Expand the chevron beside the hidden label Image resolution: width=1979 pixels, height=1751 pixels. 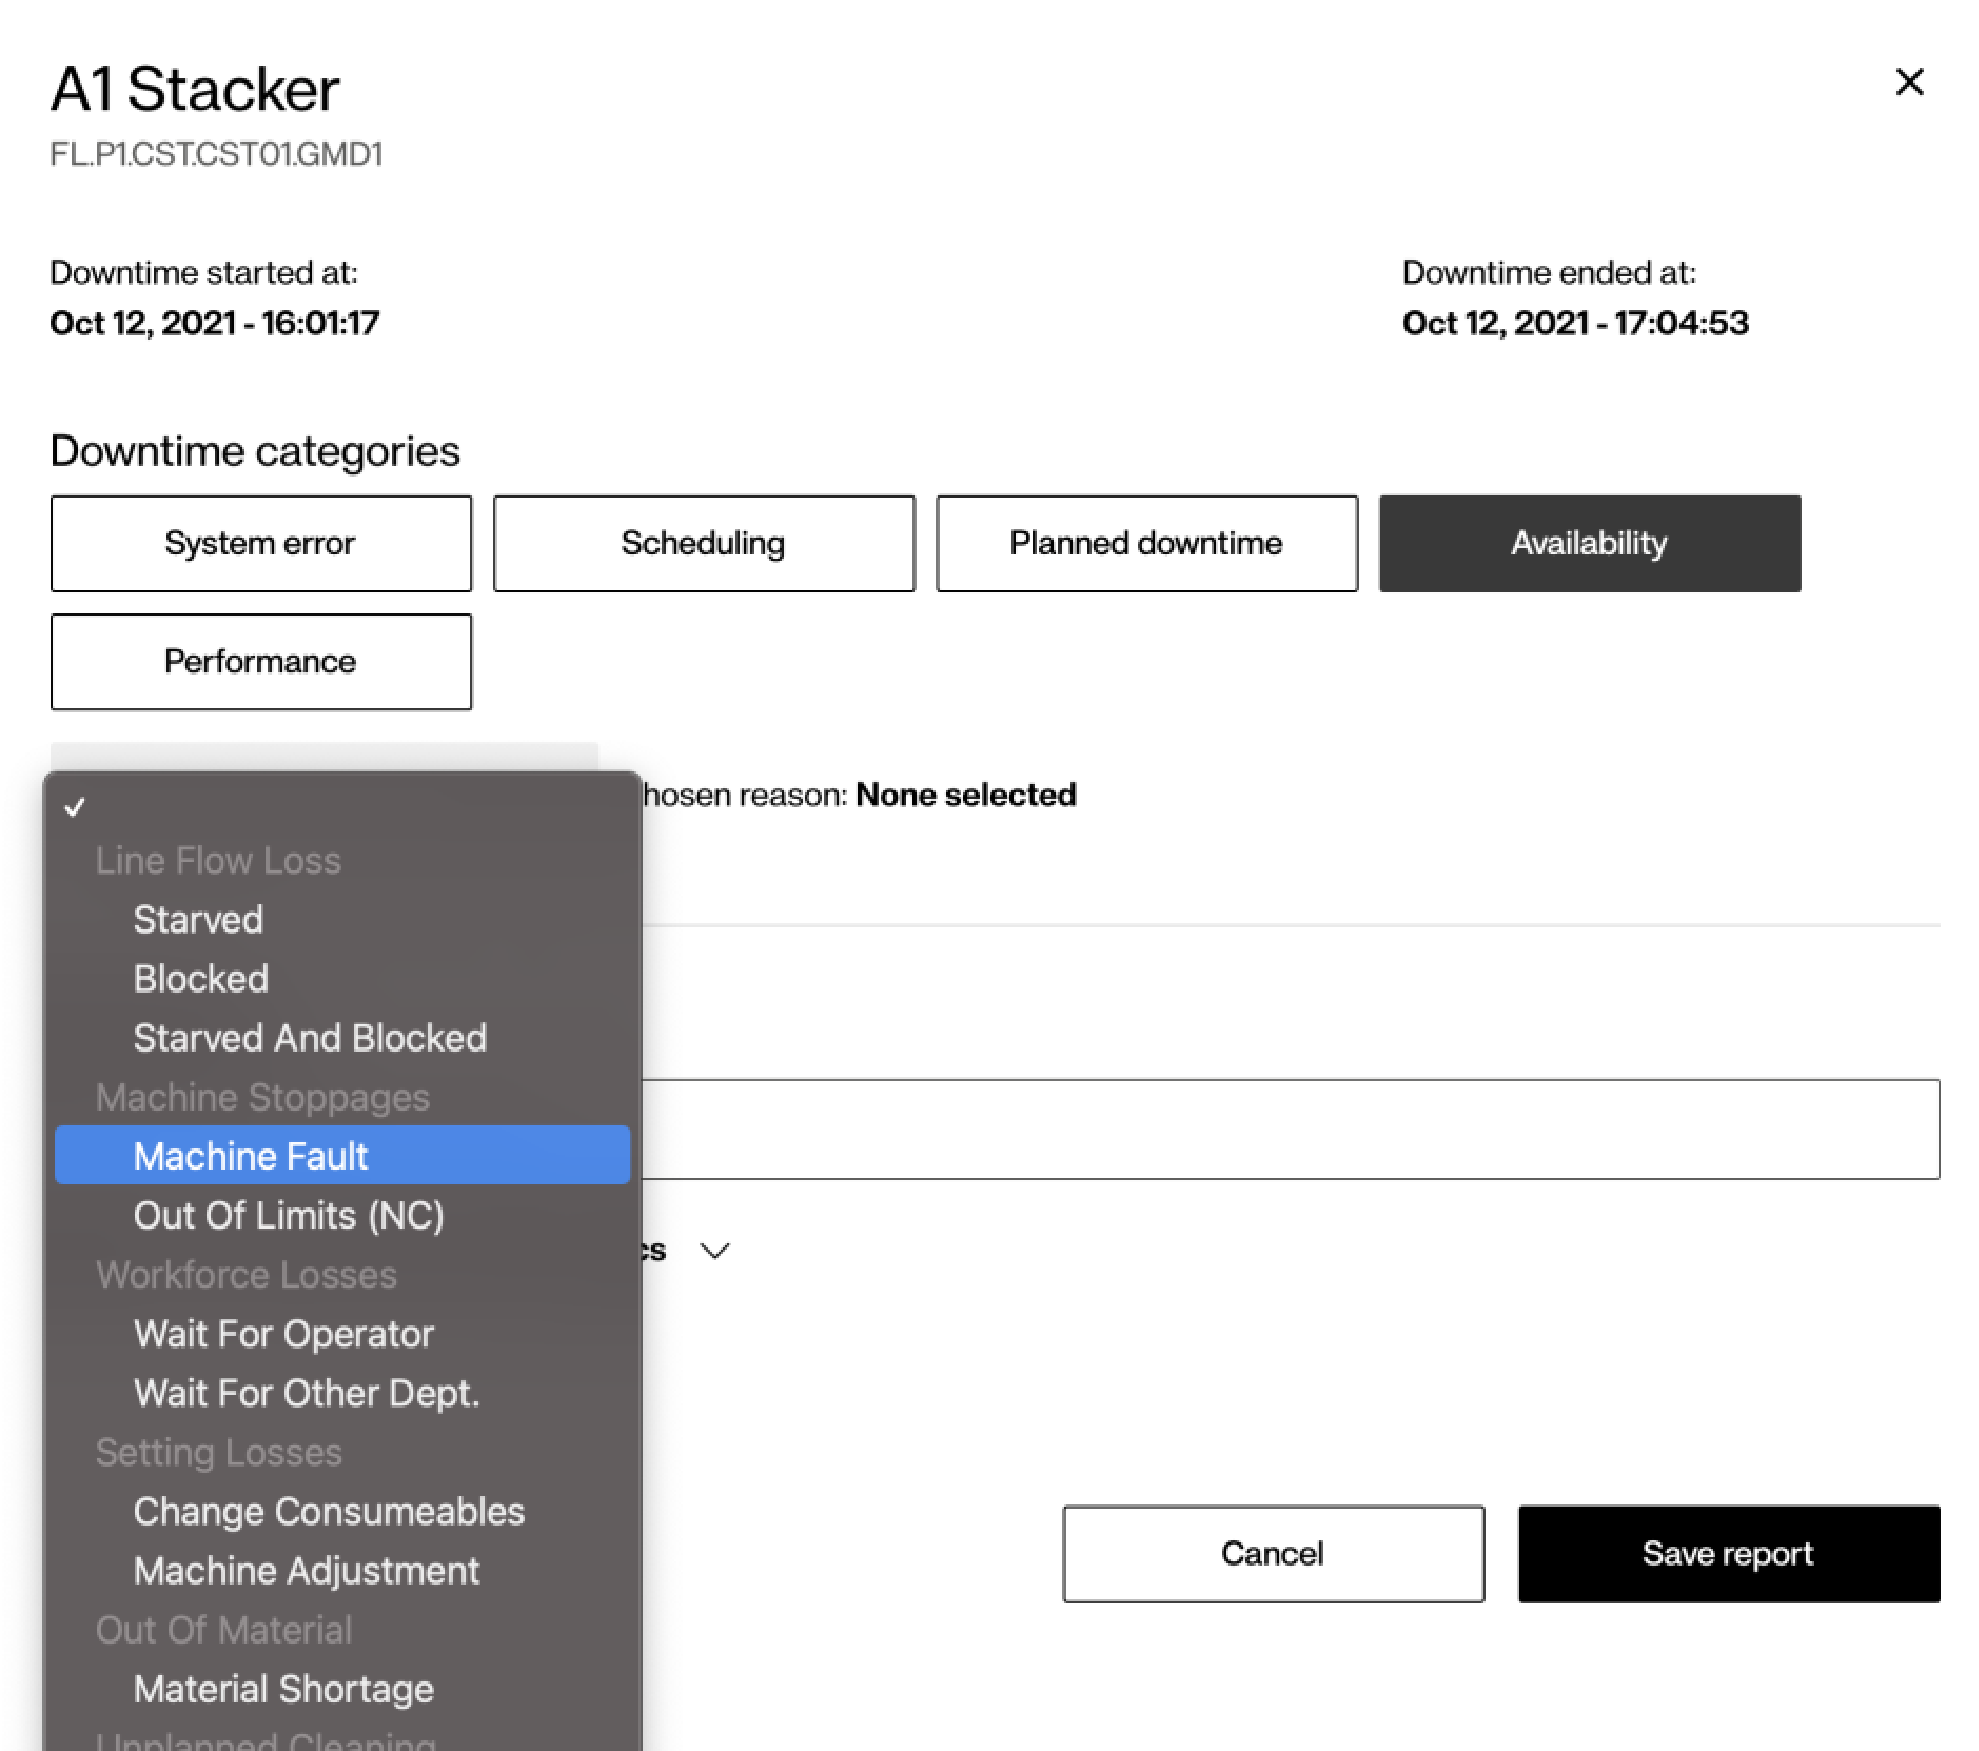tap(714, 1251)
